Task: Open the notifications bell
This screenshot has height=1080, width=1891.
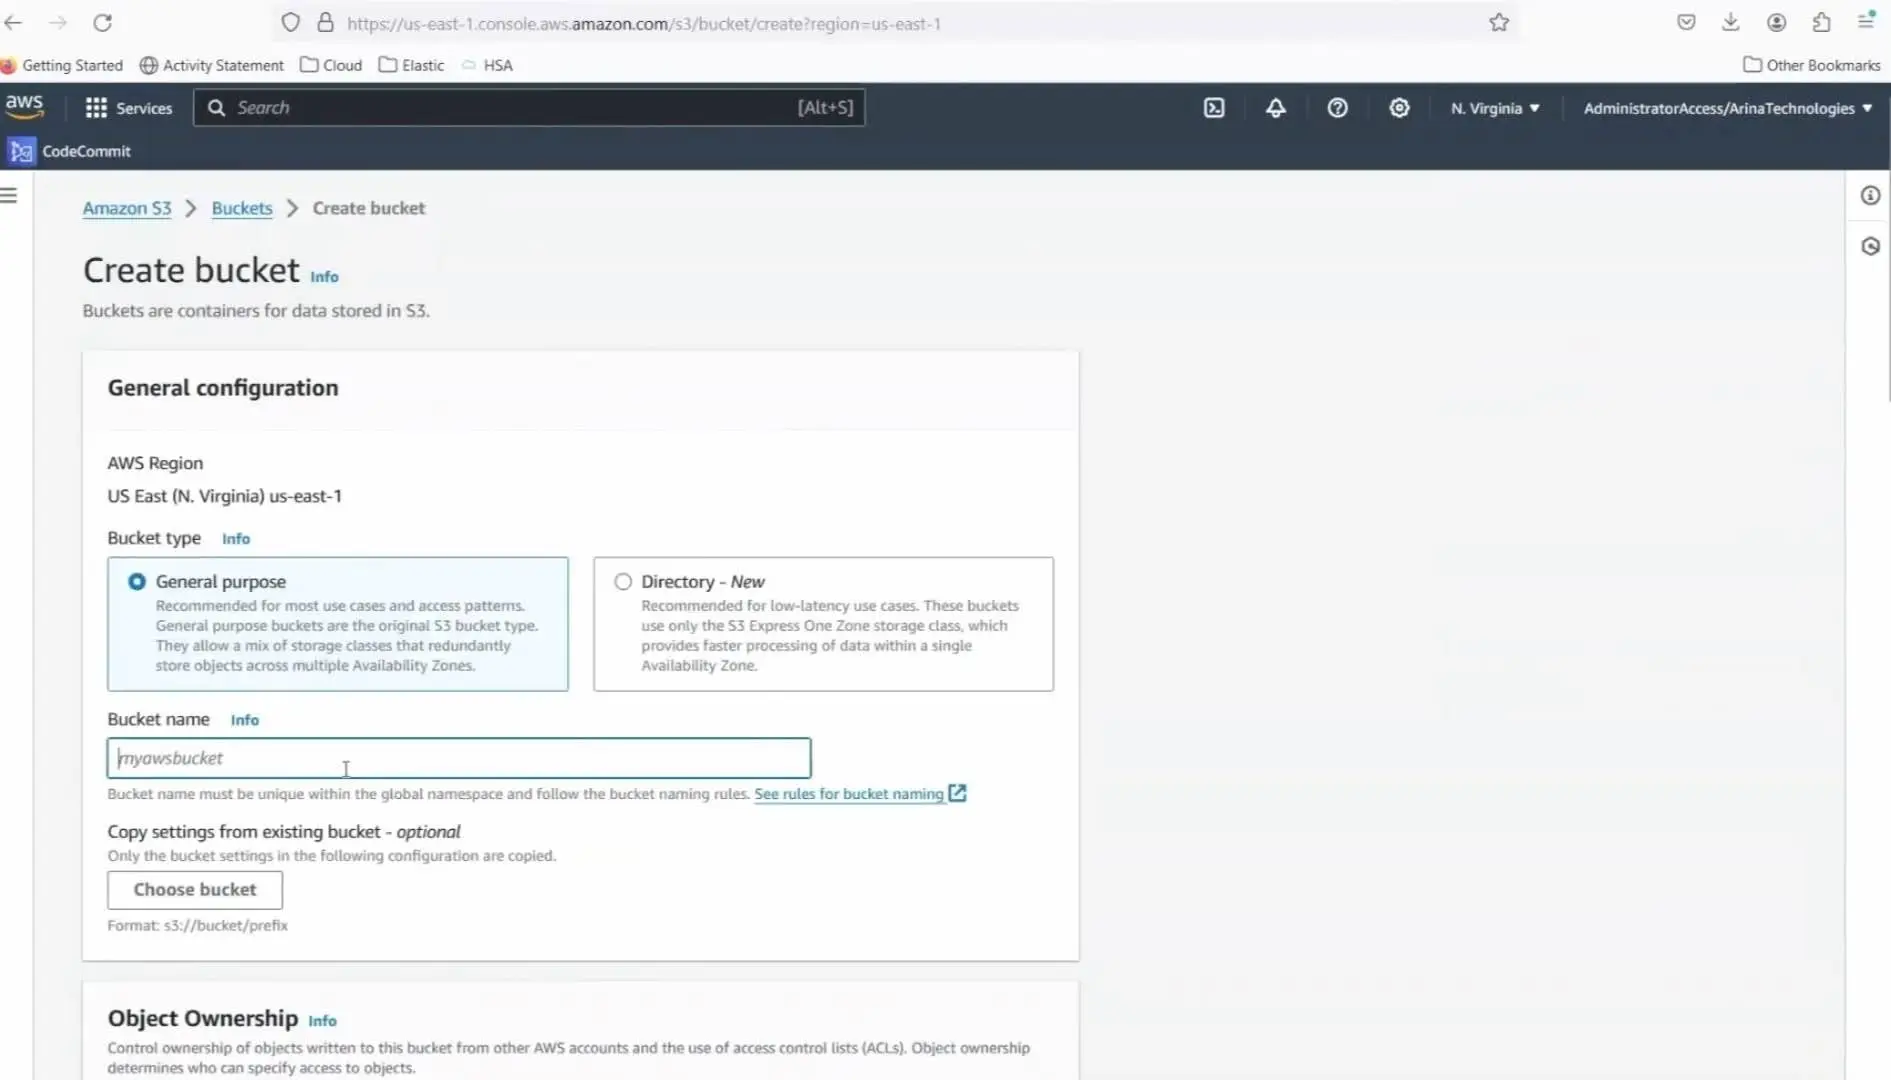Action: coord(1275,108)
